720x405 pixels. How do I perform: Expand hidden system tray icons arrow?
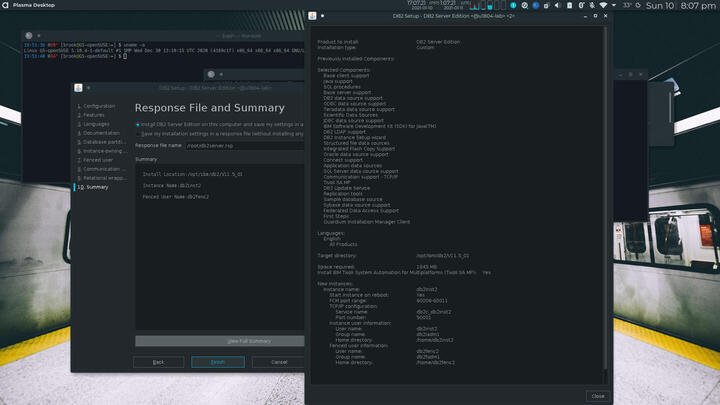click(x=614, y=6)
